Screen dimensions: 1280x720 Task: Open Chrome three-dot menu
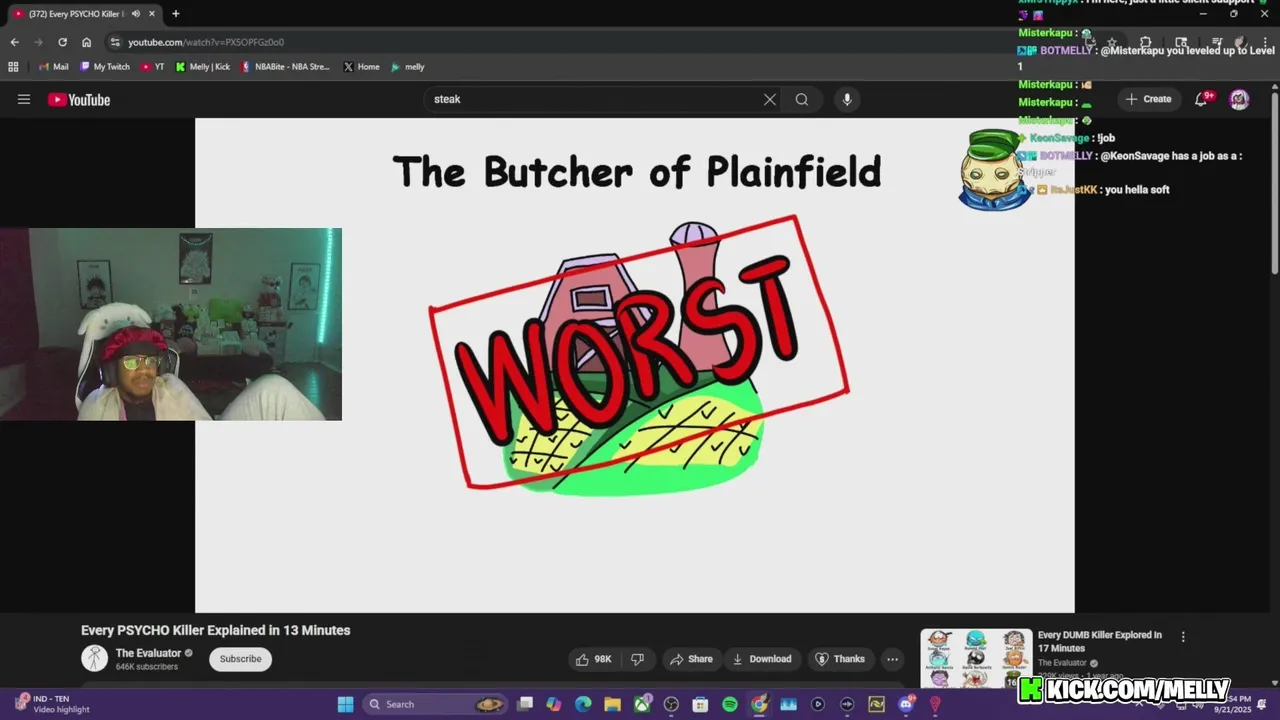click(x=1265, y=42)
